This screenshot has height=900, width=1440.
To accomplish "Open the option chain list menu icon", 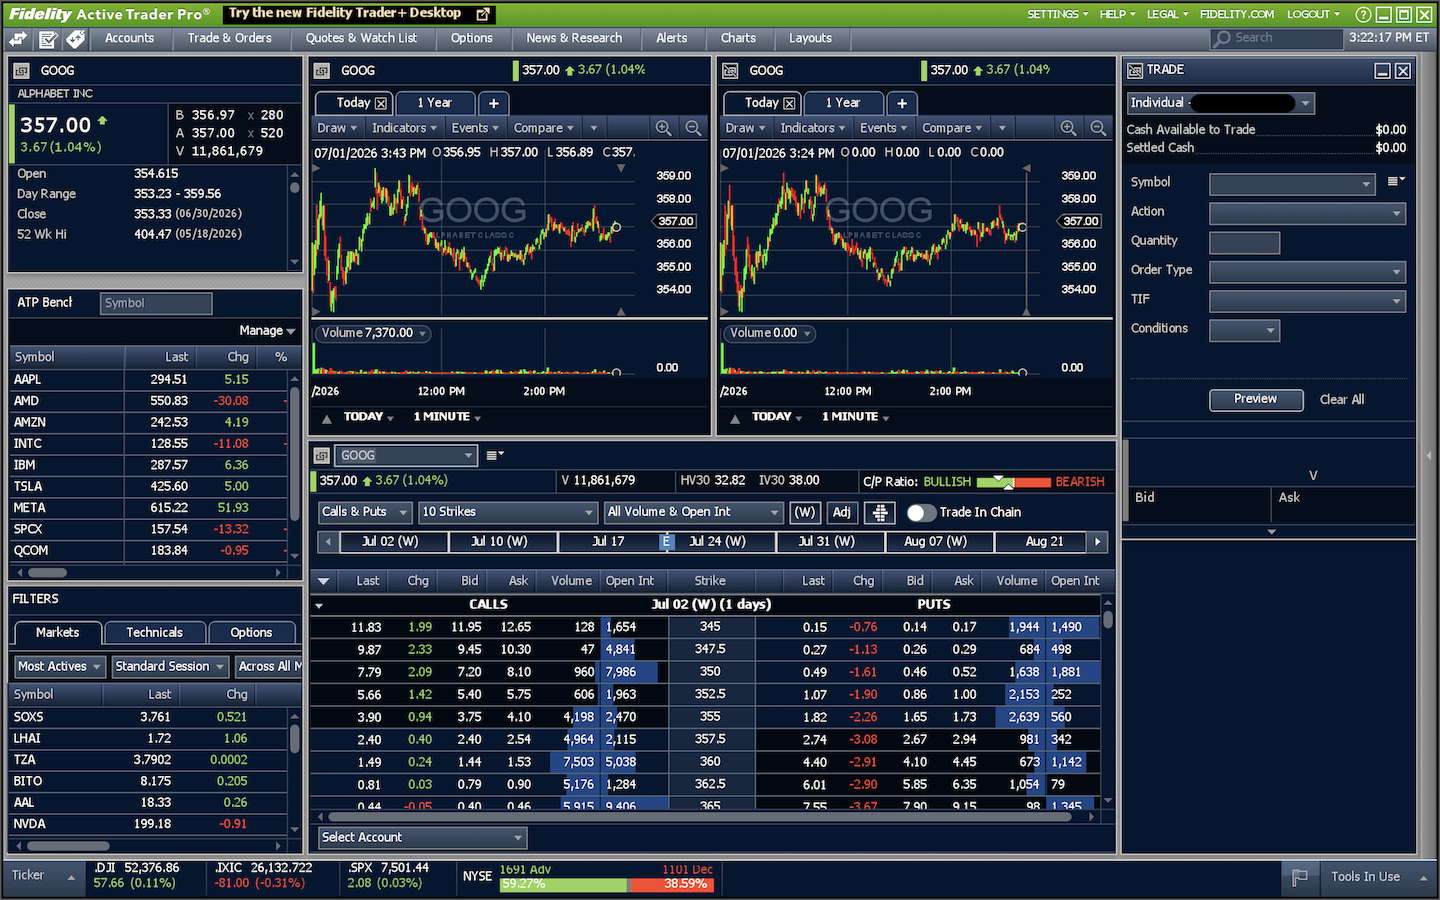I will 495,455.
